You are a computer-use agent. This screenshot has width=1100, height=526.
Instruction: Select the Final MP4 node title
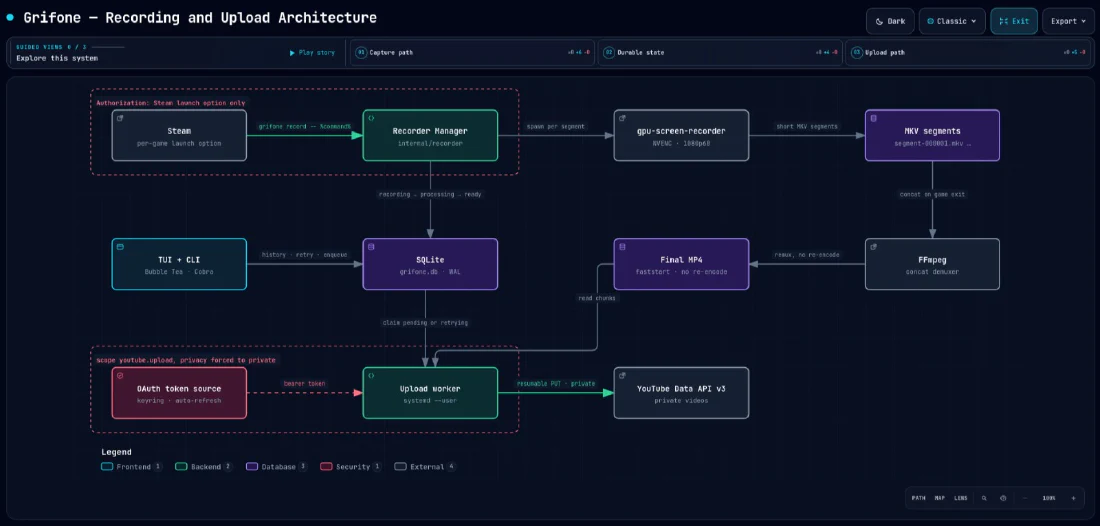[681, 259]
